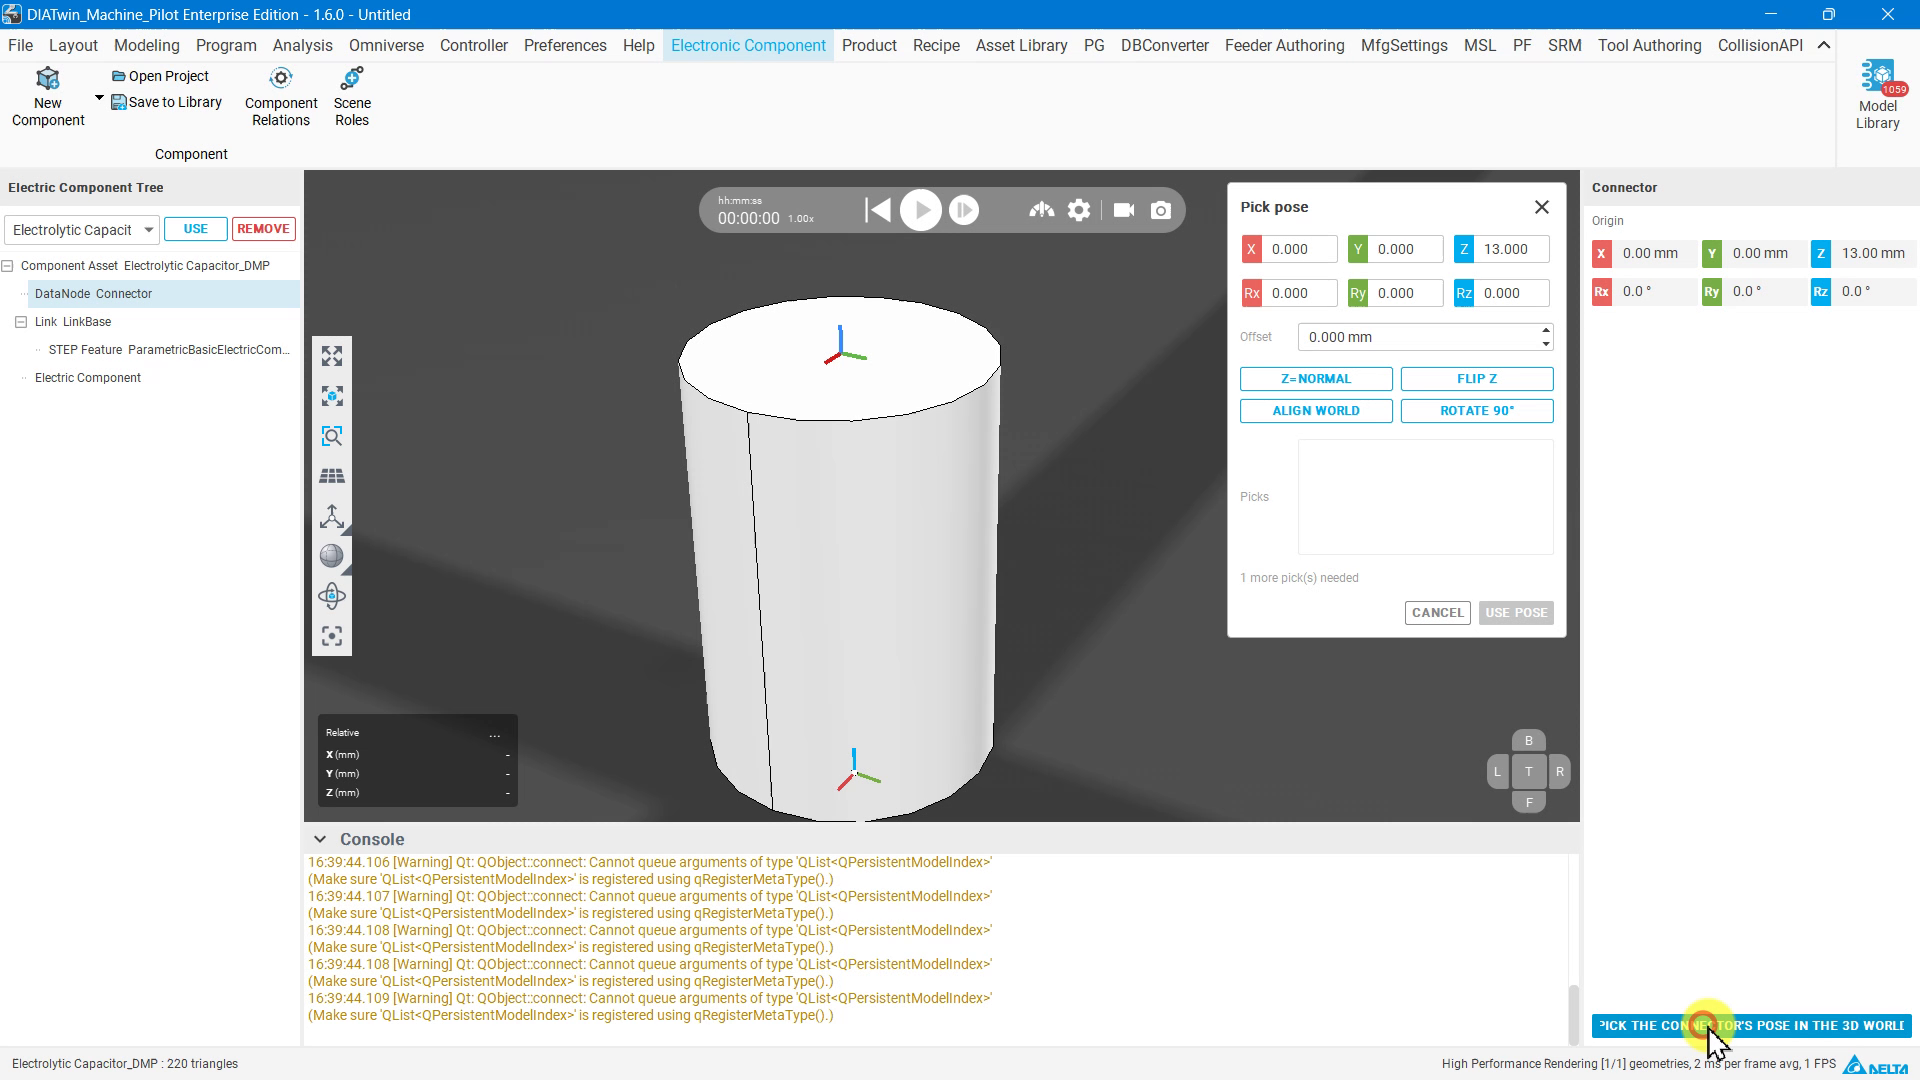Open the Feeder Authoring tab
Screen dimensions: 1920x1080
click(1284, 46)
